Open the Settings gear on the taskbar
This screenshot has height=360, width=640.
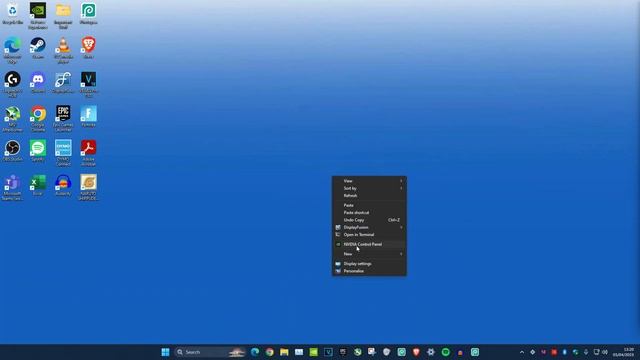click(431, 352)
